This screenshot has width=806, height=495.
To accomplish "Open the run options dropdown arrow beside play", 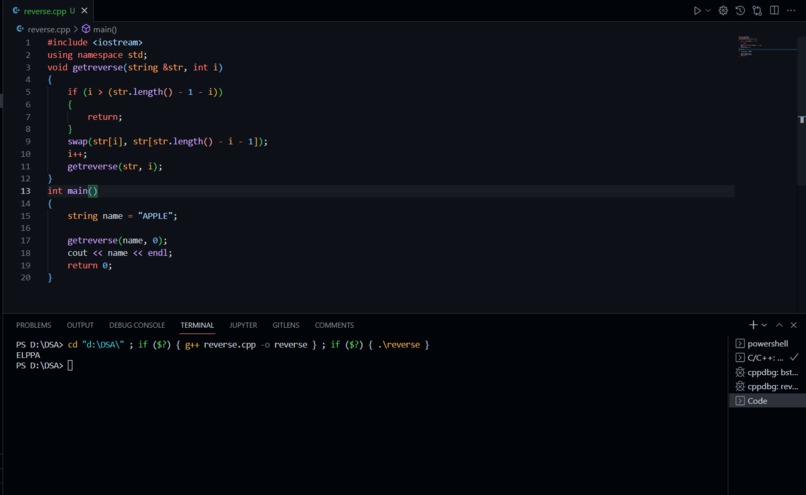I will coord(708,10).
